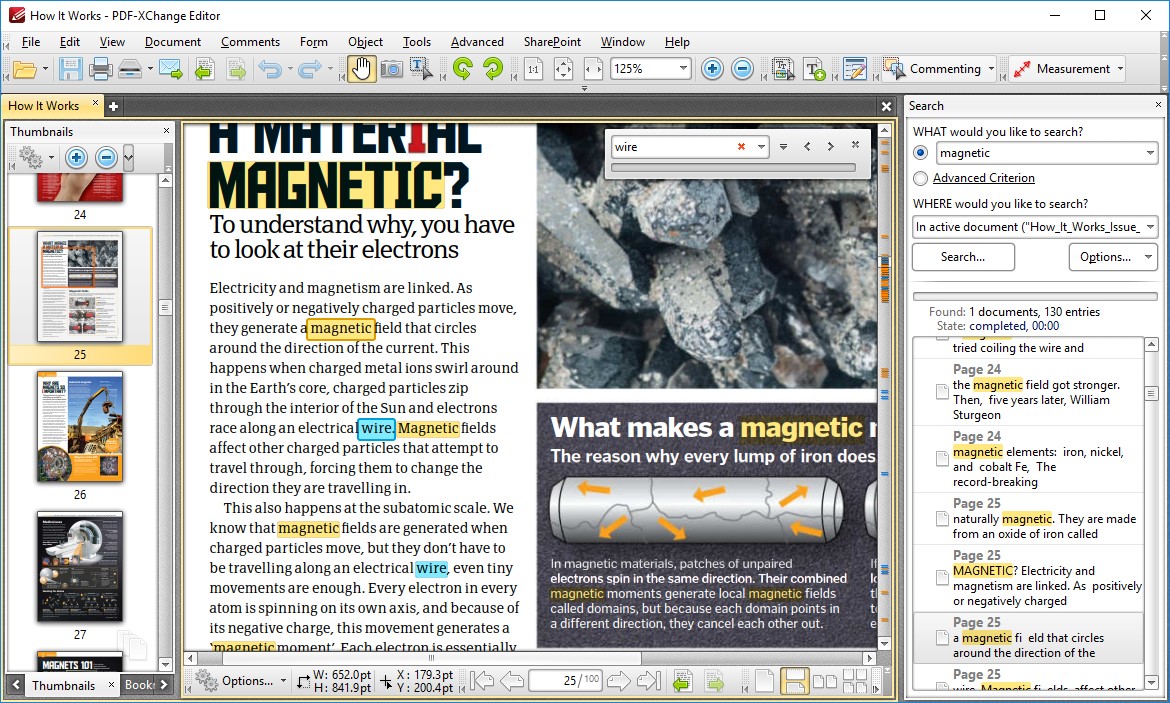The width and height of the screenshot is (1170, 703).
Task: Go to the previous 'wire' match in find box
Action: (807, 146)
